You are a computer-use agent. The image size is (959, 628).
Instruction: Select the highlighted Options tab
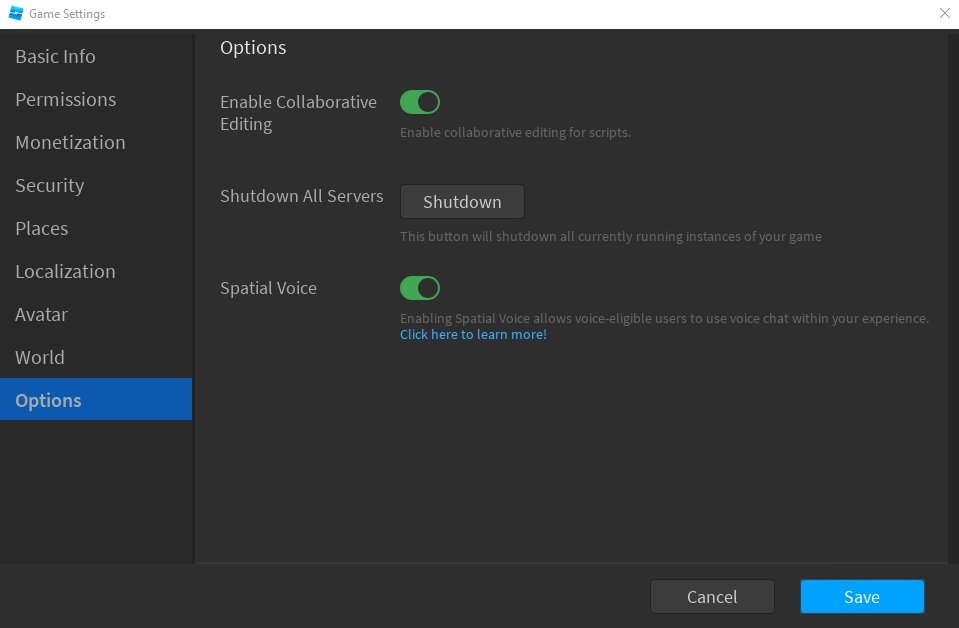click(49, 401)
